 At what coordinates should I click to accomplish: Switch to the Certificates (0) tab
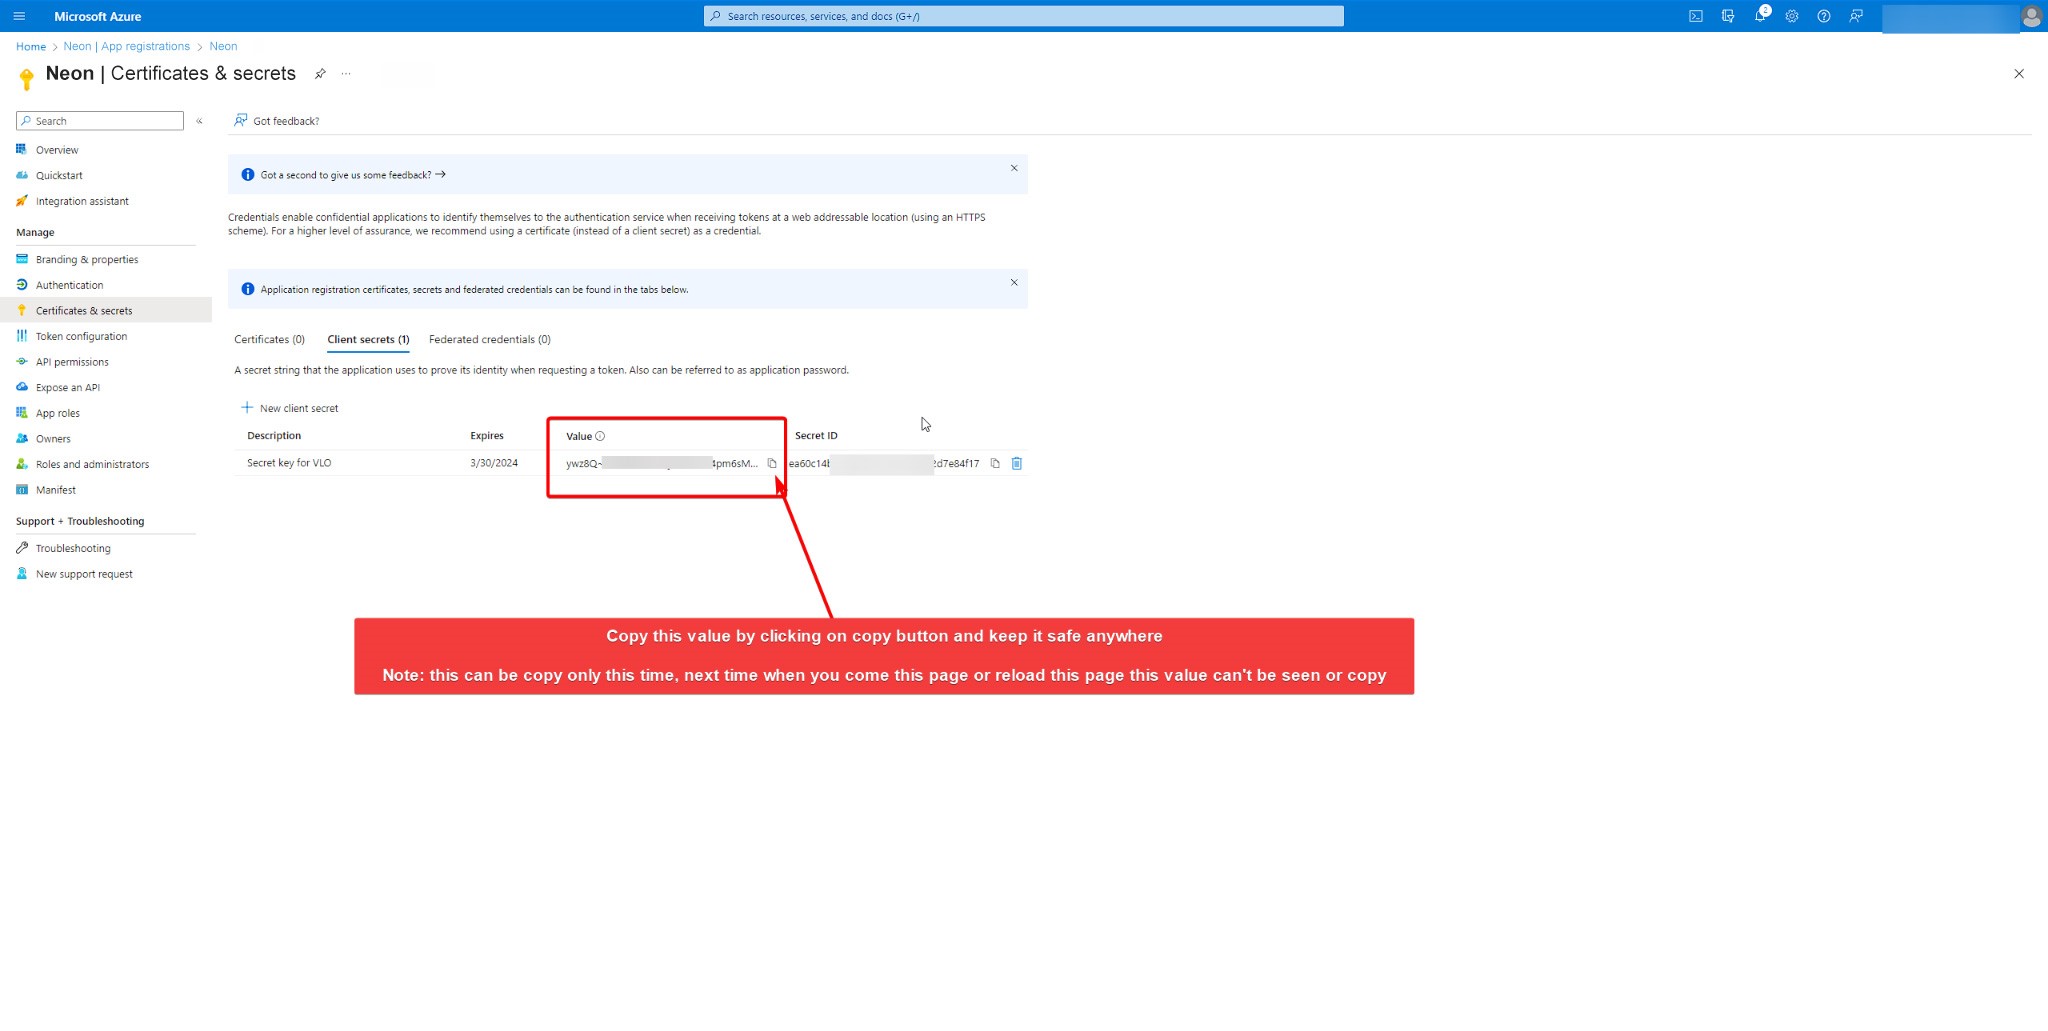tap(269, 339)
